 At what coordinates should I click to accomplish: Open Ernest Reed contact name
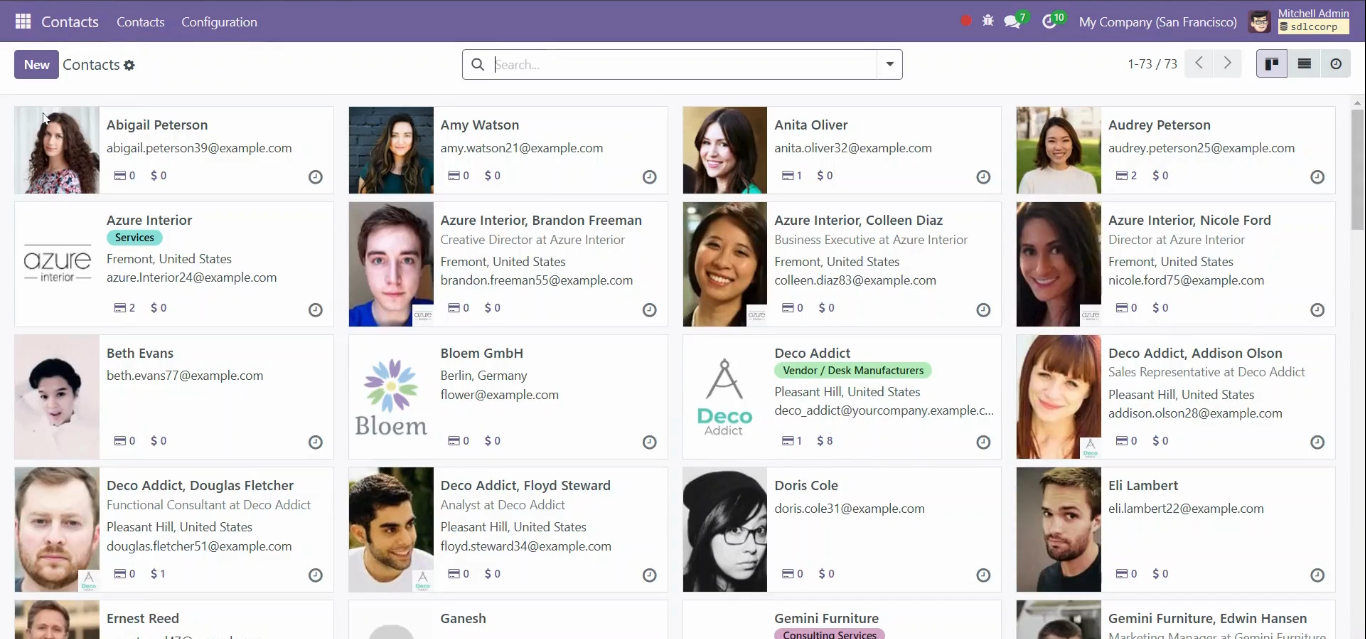(143, 618)
